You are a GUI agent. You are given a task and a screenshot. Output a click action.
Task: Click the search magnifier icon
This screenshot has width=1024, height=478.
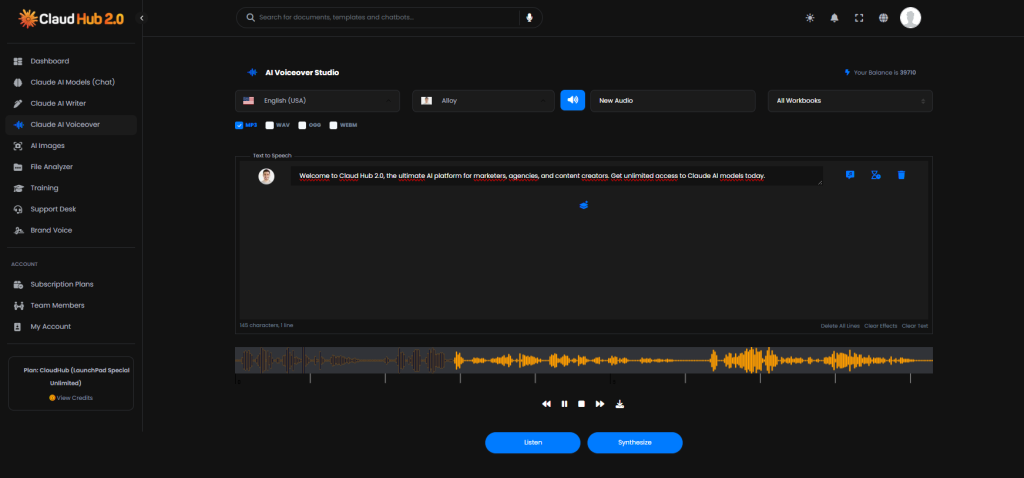click(x=249, y=18)
